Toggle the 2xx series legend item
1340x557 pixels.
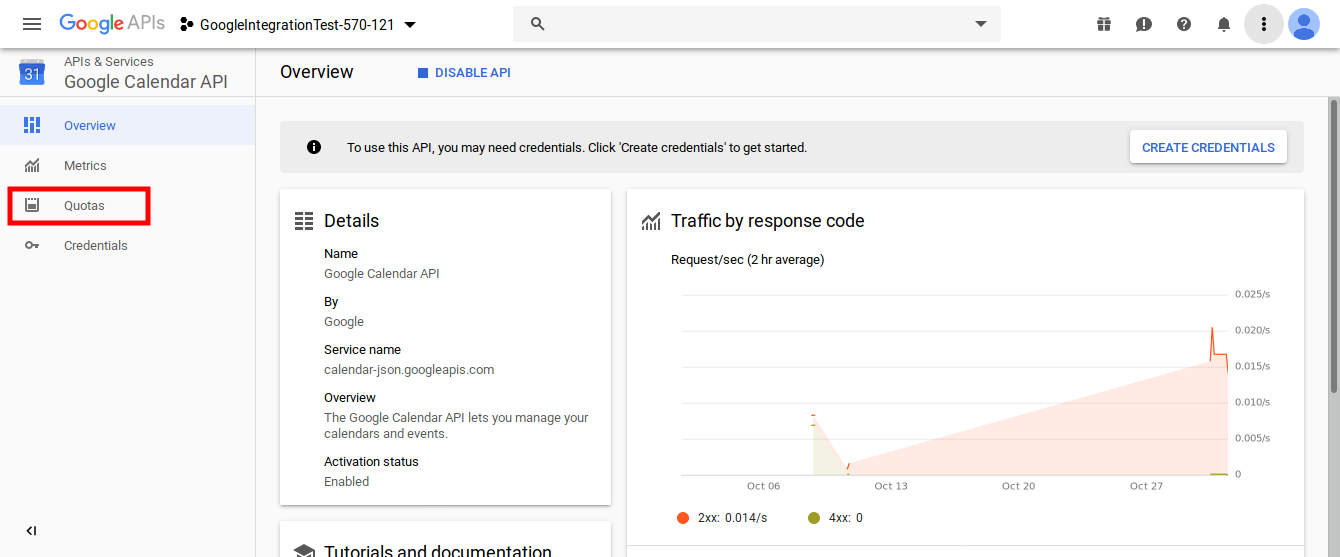click(x=722, y=518)
